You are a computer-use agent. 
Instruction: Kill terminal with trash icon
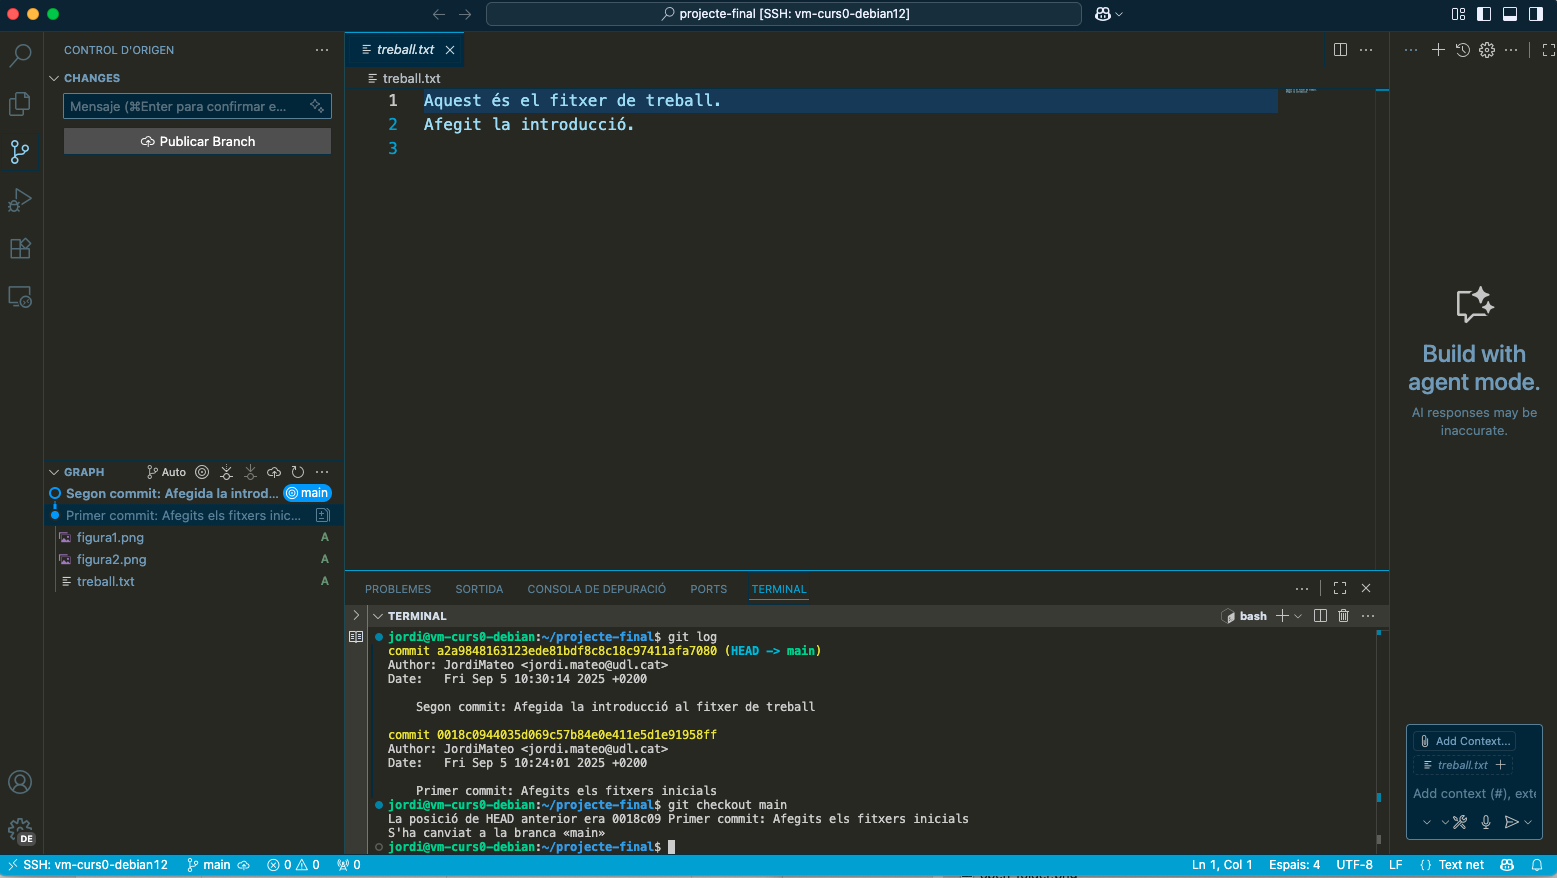click(1344, 616)
